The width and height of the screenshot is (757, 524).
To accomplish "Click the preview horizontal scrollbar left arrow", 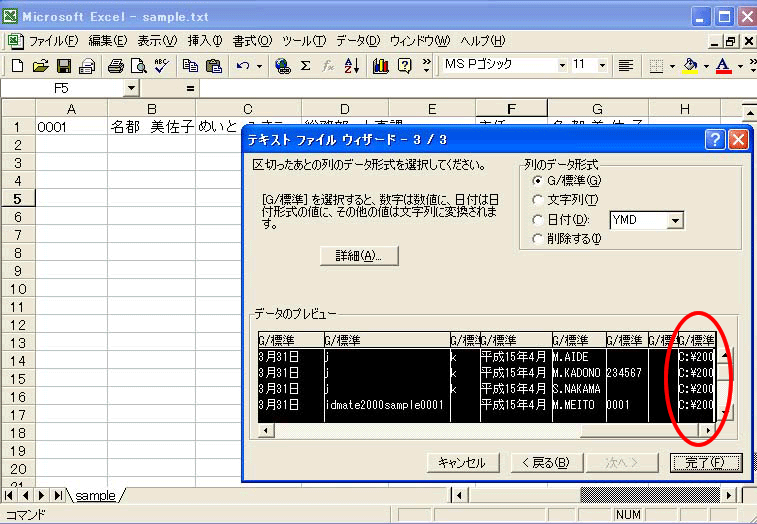I will point(266,430).
